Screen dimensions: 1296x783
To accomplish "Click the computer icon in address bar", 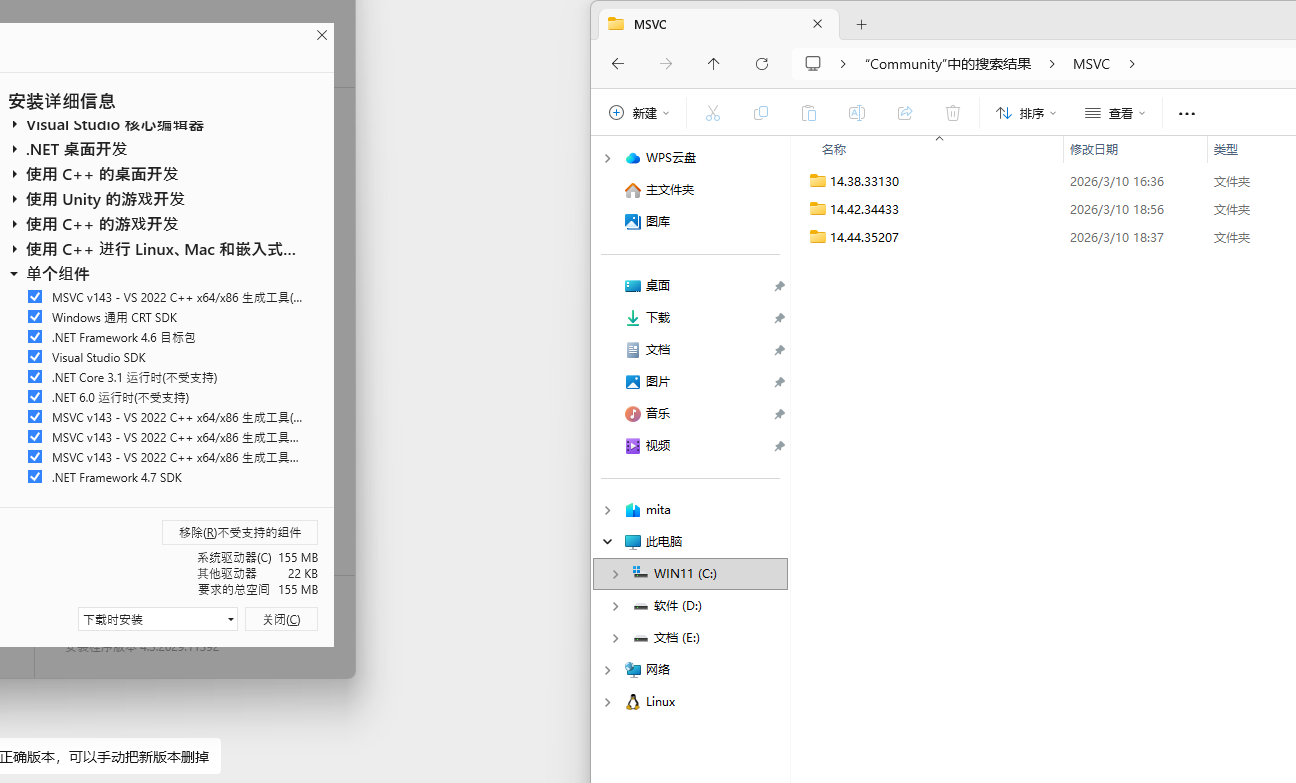I will point(813,64).
